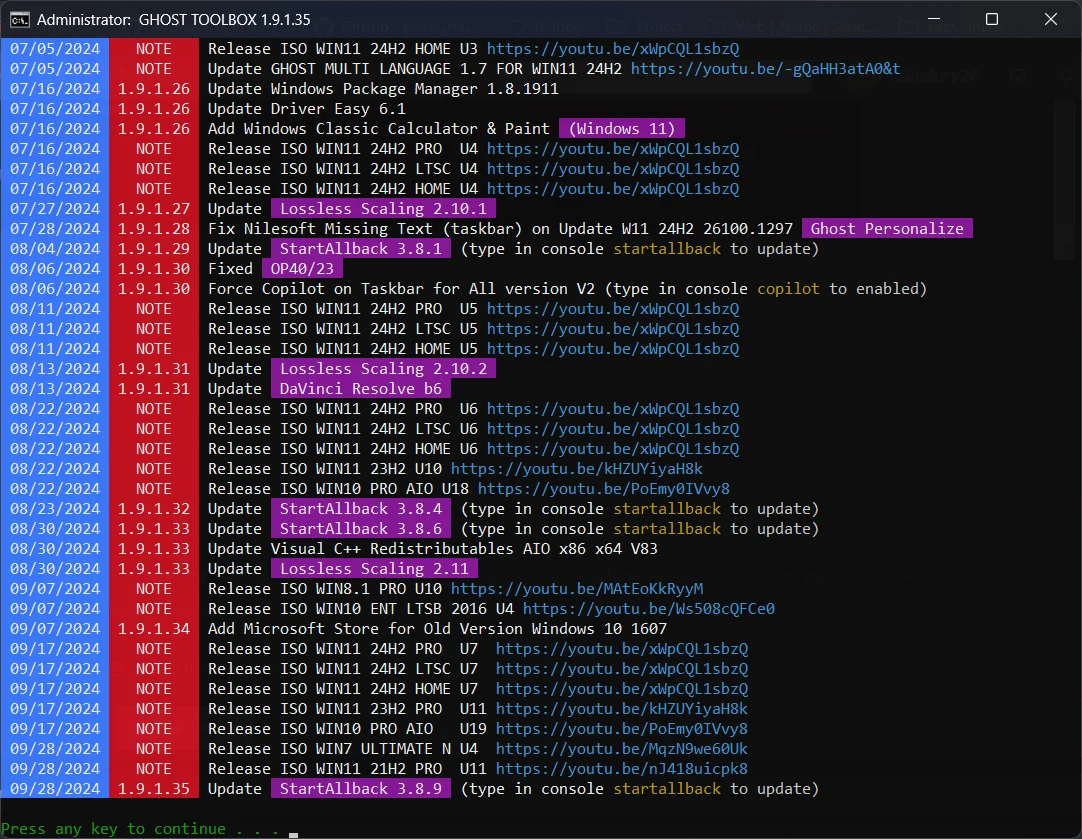Open the WIN11 21H2 PRO U11 link
Image resolution: width=1082 pixels, height=839 pixels.
click(622, 769)
